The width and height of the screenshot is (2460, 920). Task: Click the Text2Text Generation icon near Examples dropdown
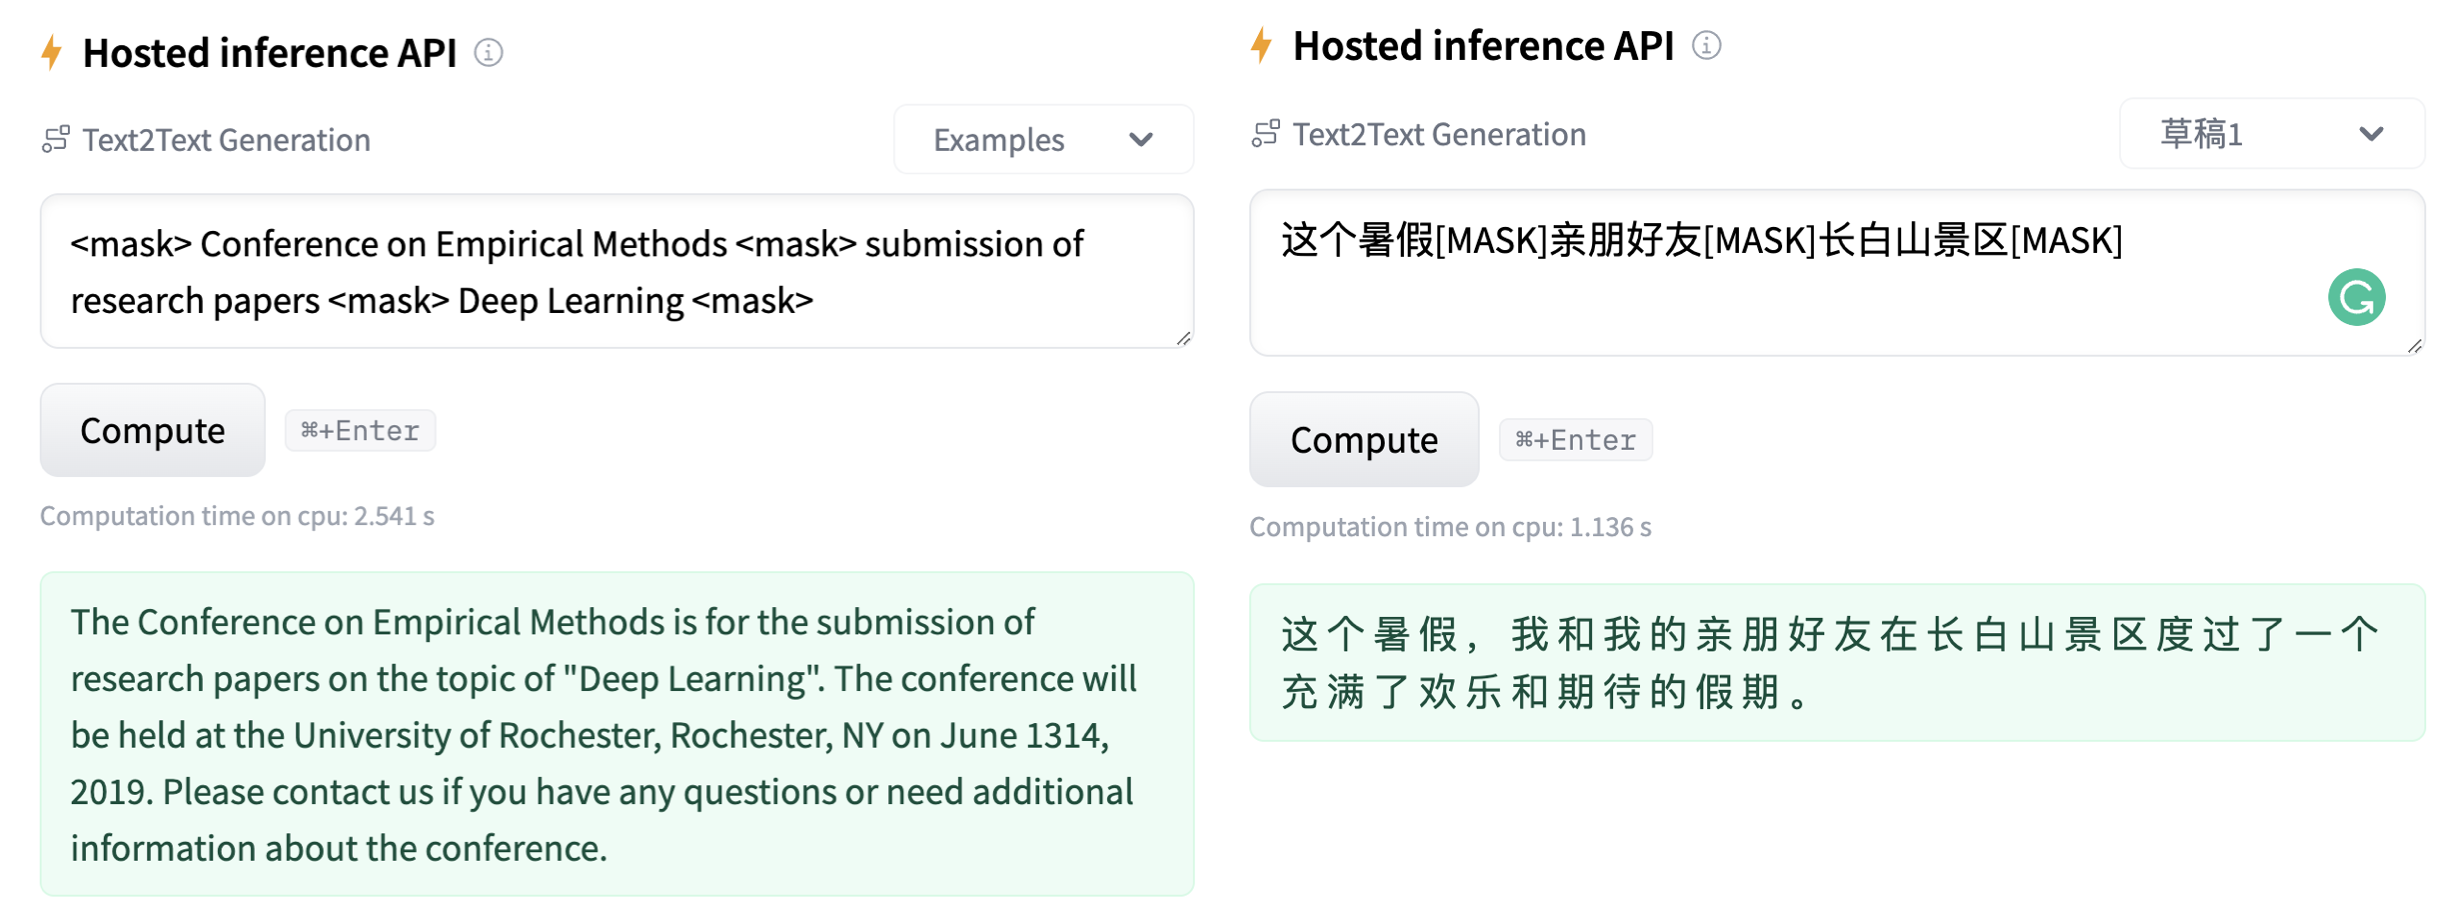point(56,139)
